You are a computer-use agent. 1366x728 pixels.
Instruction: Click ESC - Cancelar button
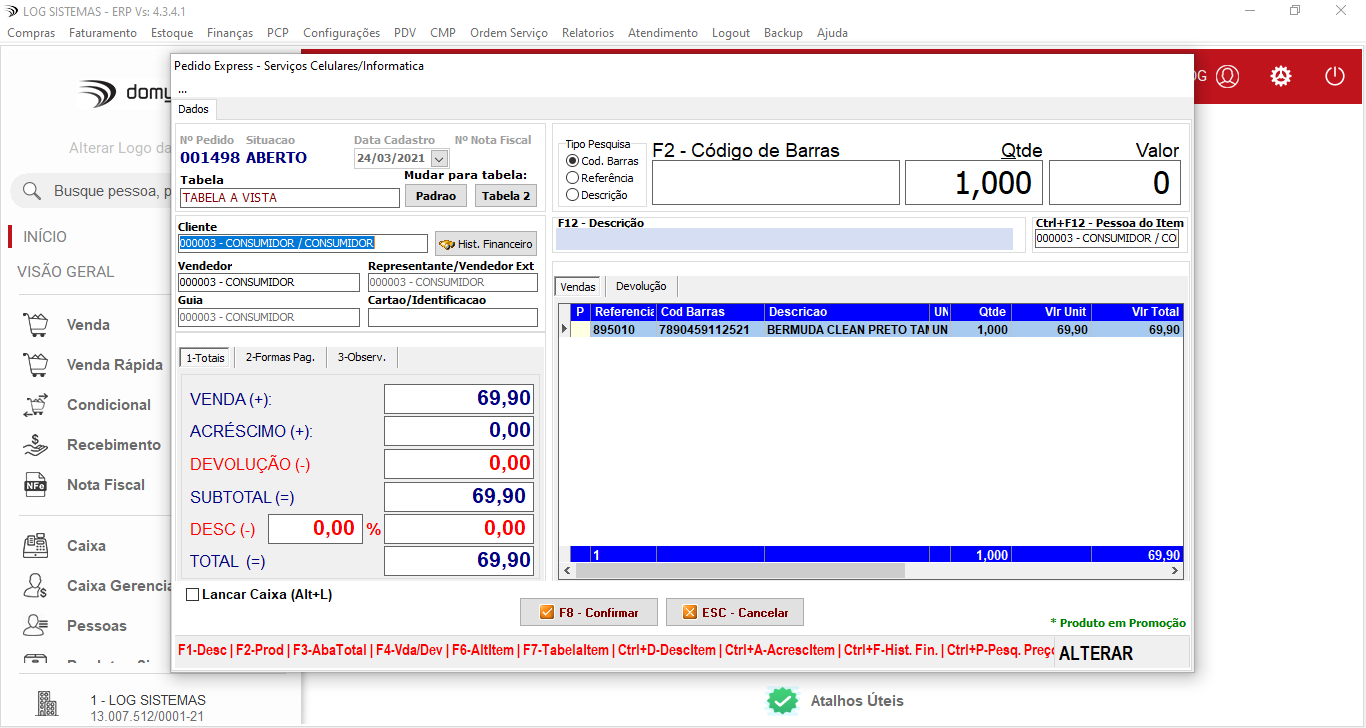735,612
